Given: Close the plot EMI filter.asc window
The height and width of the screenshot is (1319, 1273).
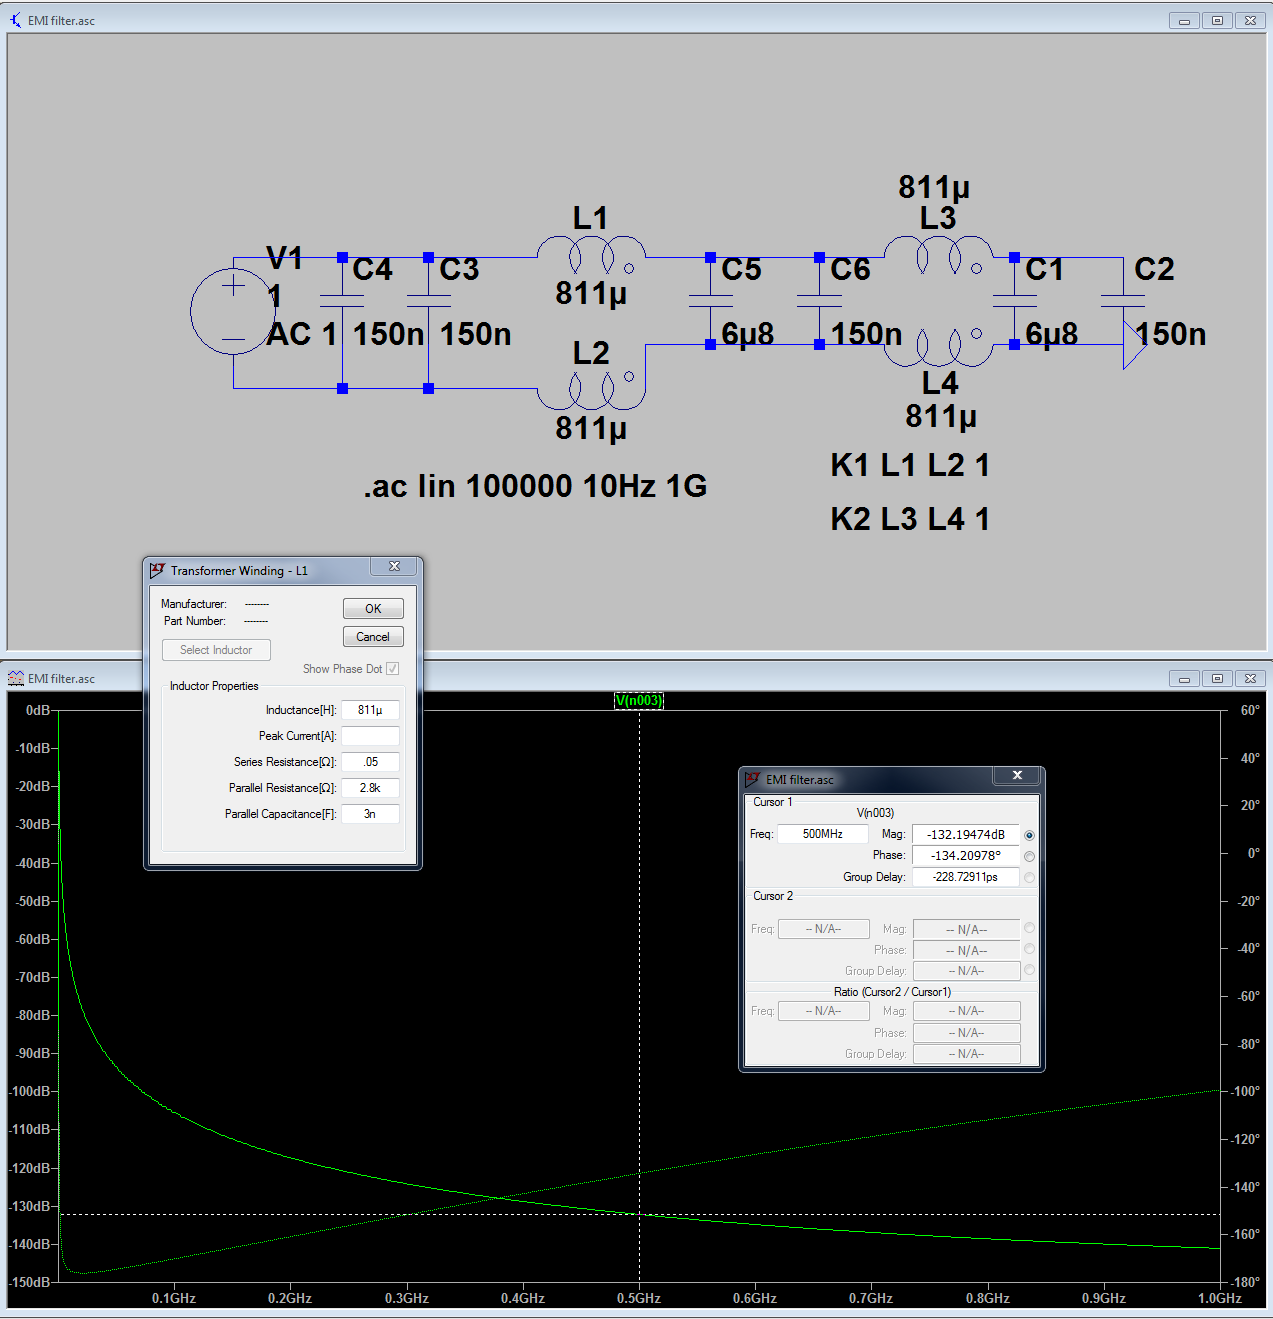Looking at the screenshot, I should pyautogui.click(x=1250, y=679).
